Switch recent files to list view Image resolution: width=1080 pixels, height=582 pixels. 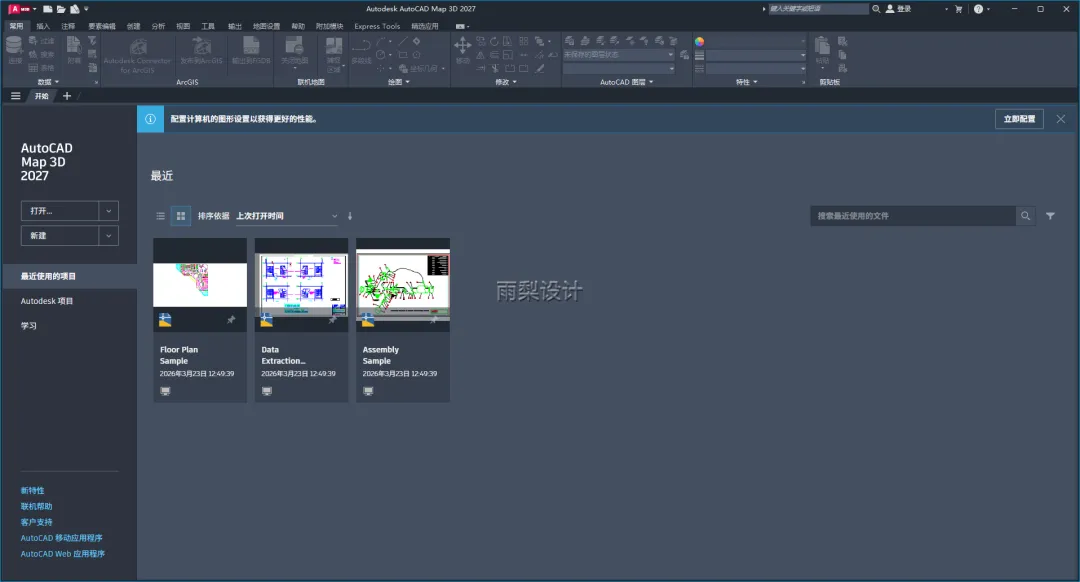(x=160, y=216)
